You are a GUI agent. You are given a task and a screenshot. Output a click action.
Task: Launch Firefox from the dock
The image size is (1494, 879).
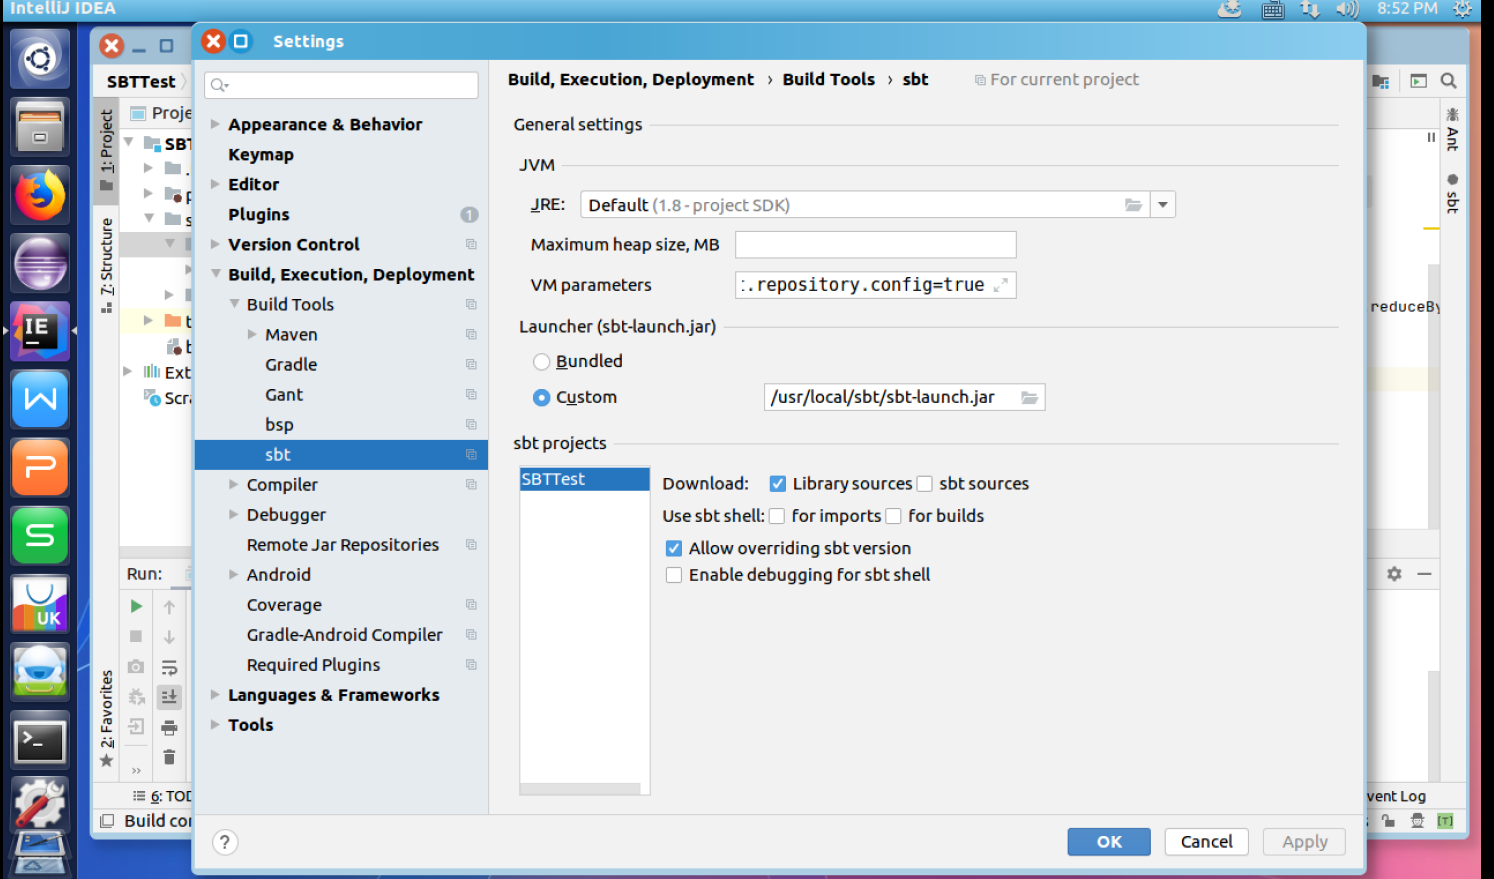pyautogui.click(x=40, y=194)
